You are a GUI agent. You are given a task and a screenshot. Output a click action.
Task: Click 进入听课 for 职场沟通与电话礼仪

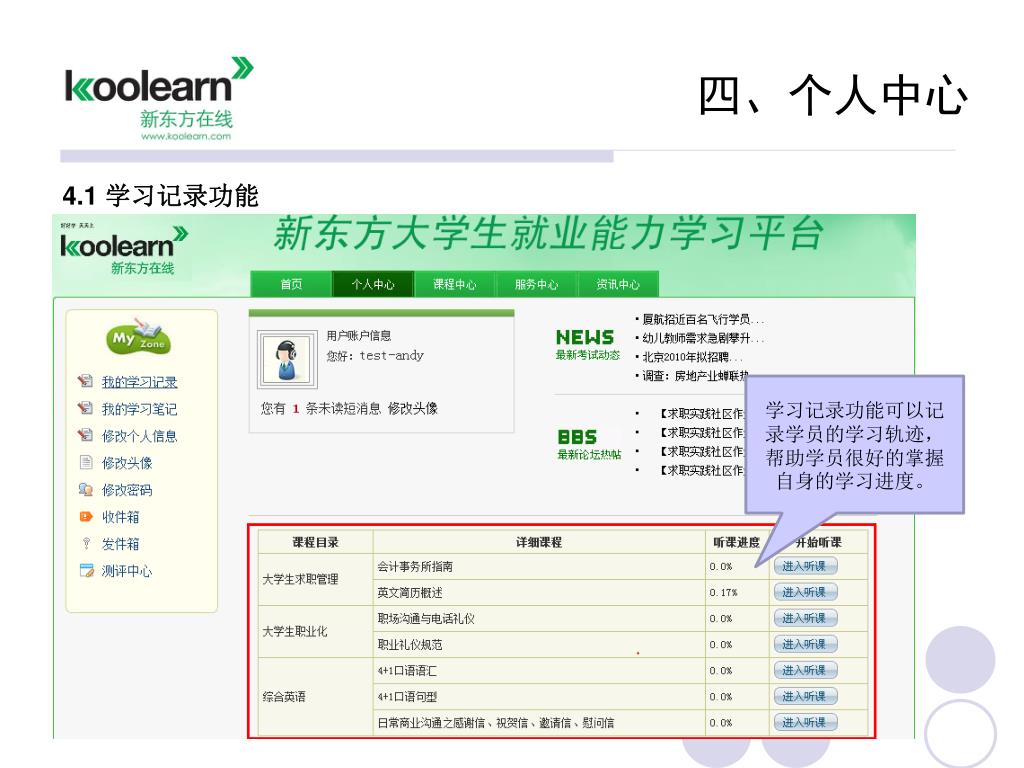805,618
